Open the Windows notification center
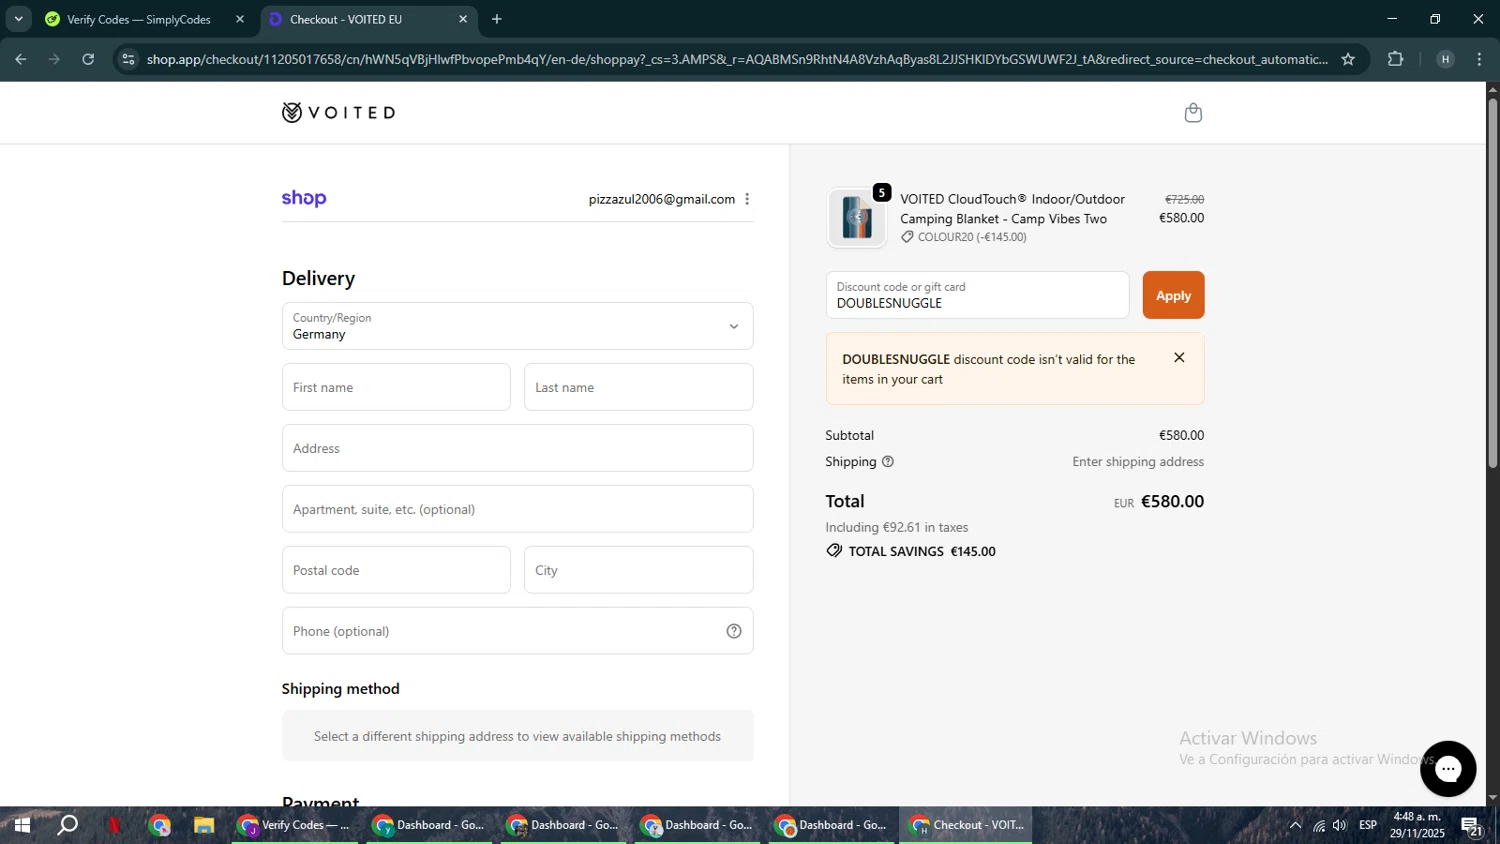1500x844 pixels. coord(1472,825)
